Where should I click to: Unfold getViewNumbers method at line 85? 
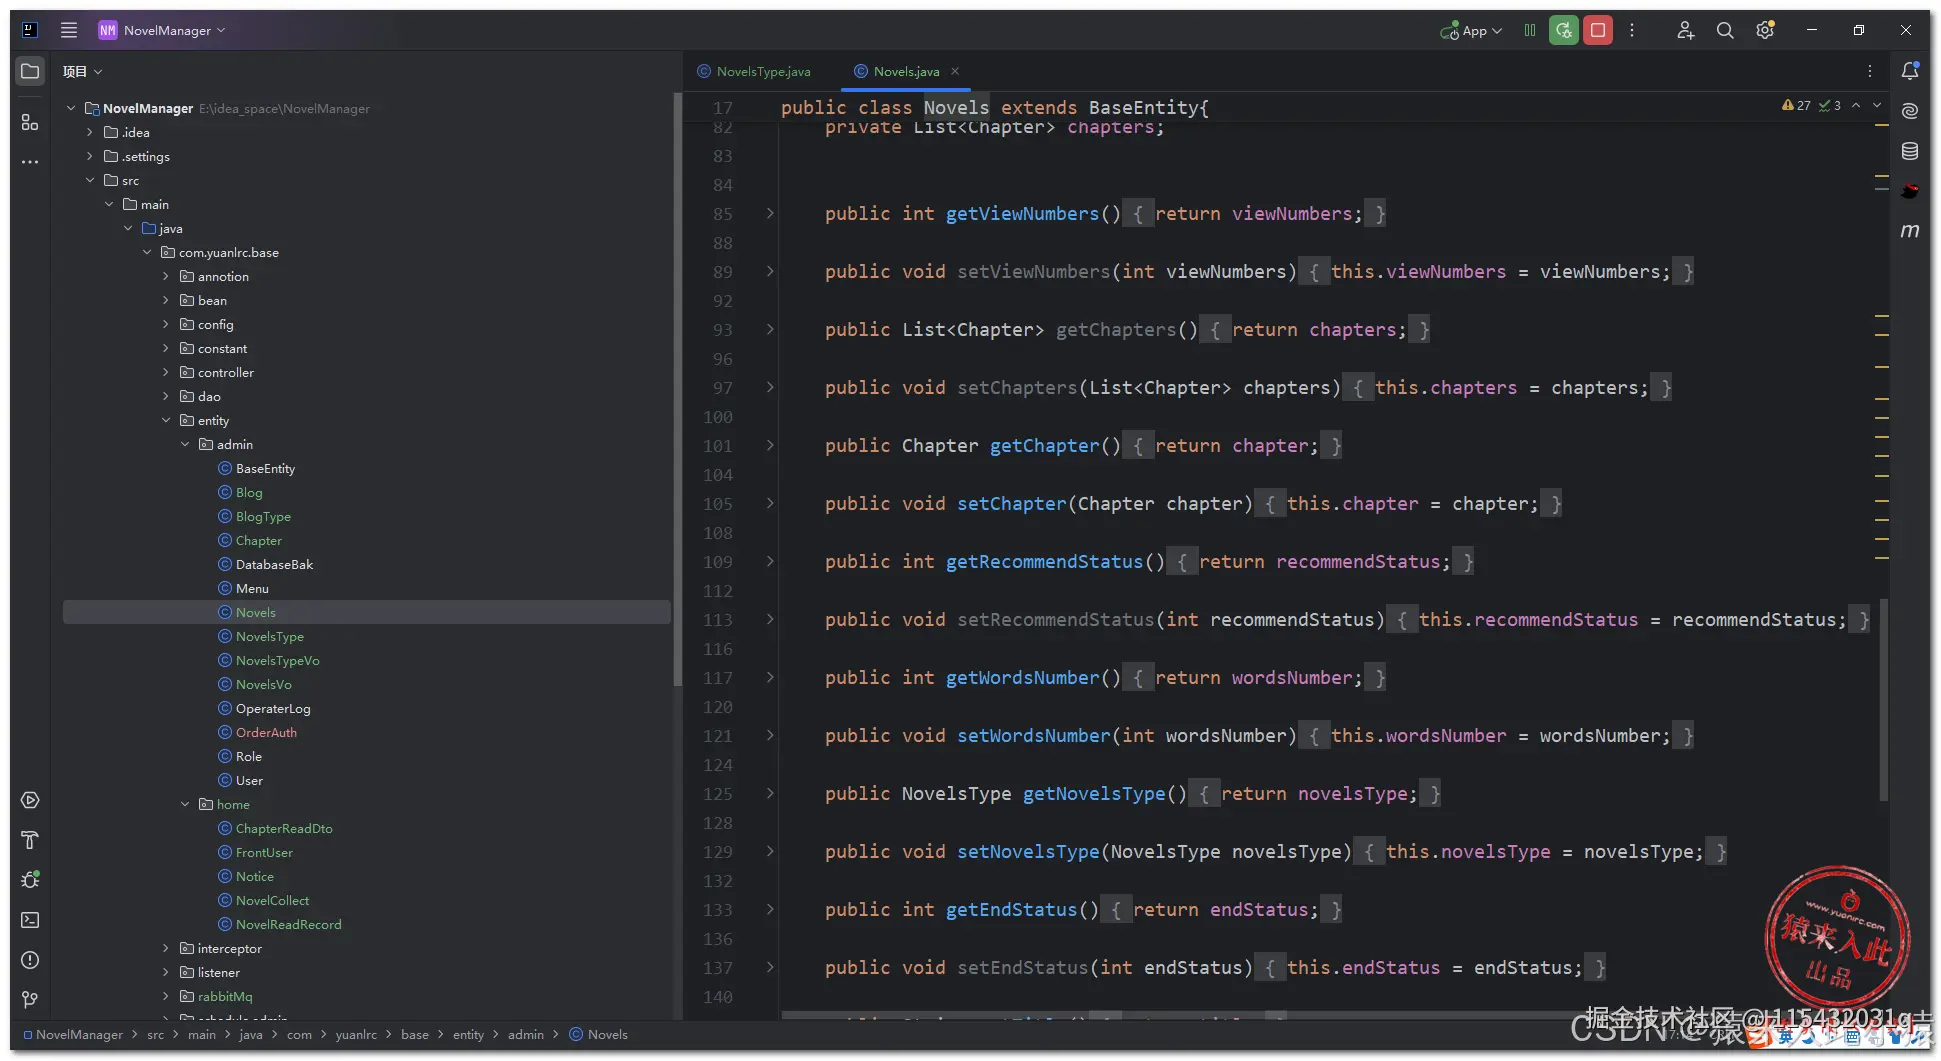(x=770, y=213)
